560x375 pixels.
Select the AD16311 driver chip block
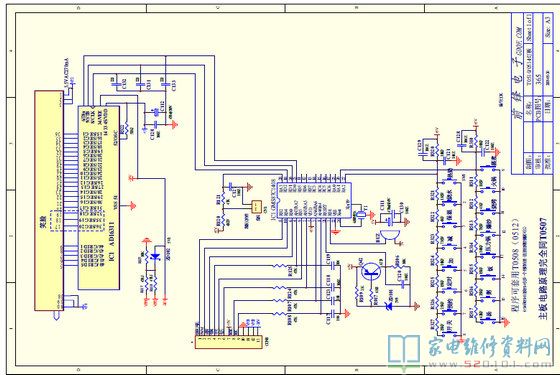pos(99,198)
